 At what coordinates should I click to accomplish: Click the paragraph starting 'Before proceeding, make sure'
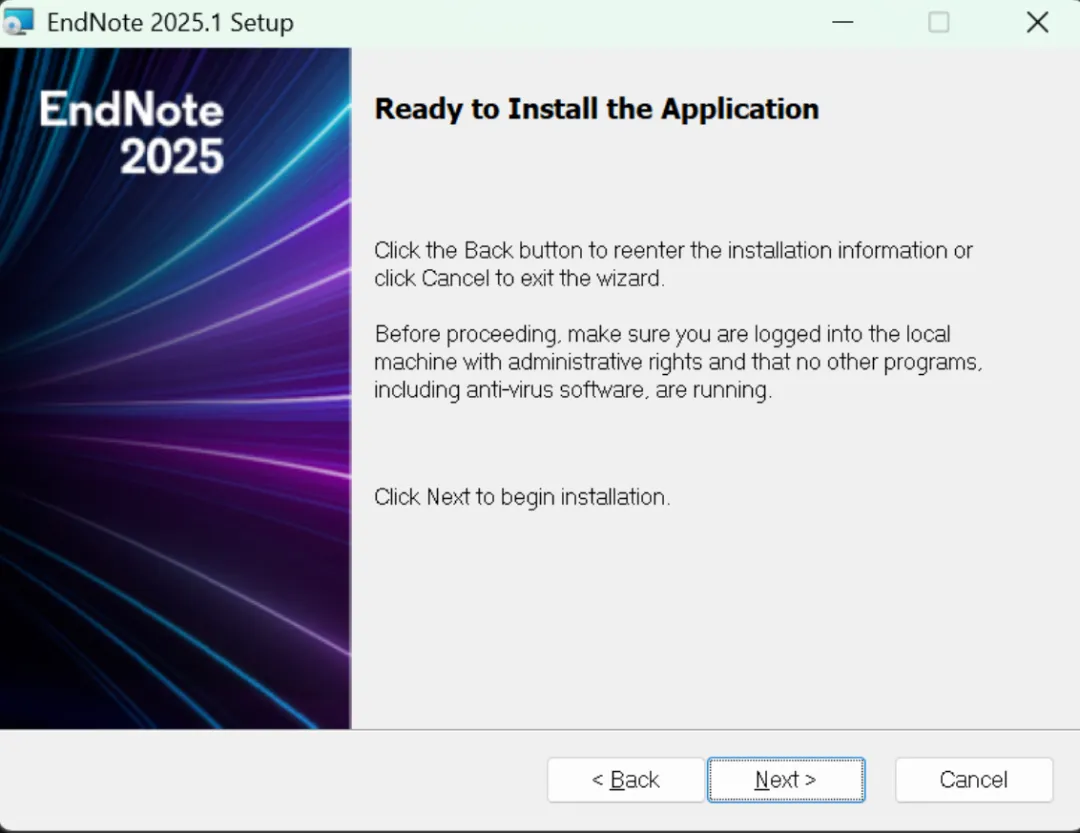click(678, 362)
